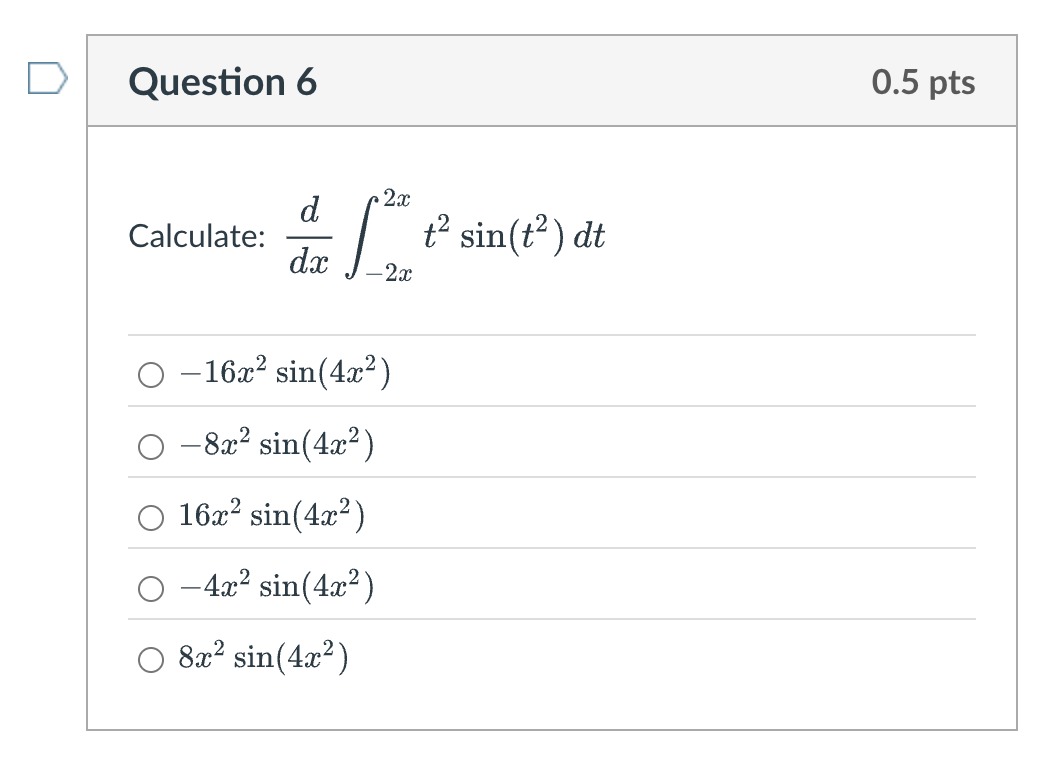Choose the radio button for 16x² sin(4x²)

coord(151,518)
